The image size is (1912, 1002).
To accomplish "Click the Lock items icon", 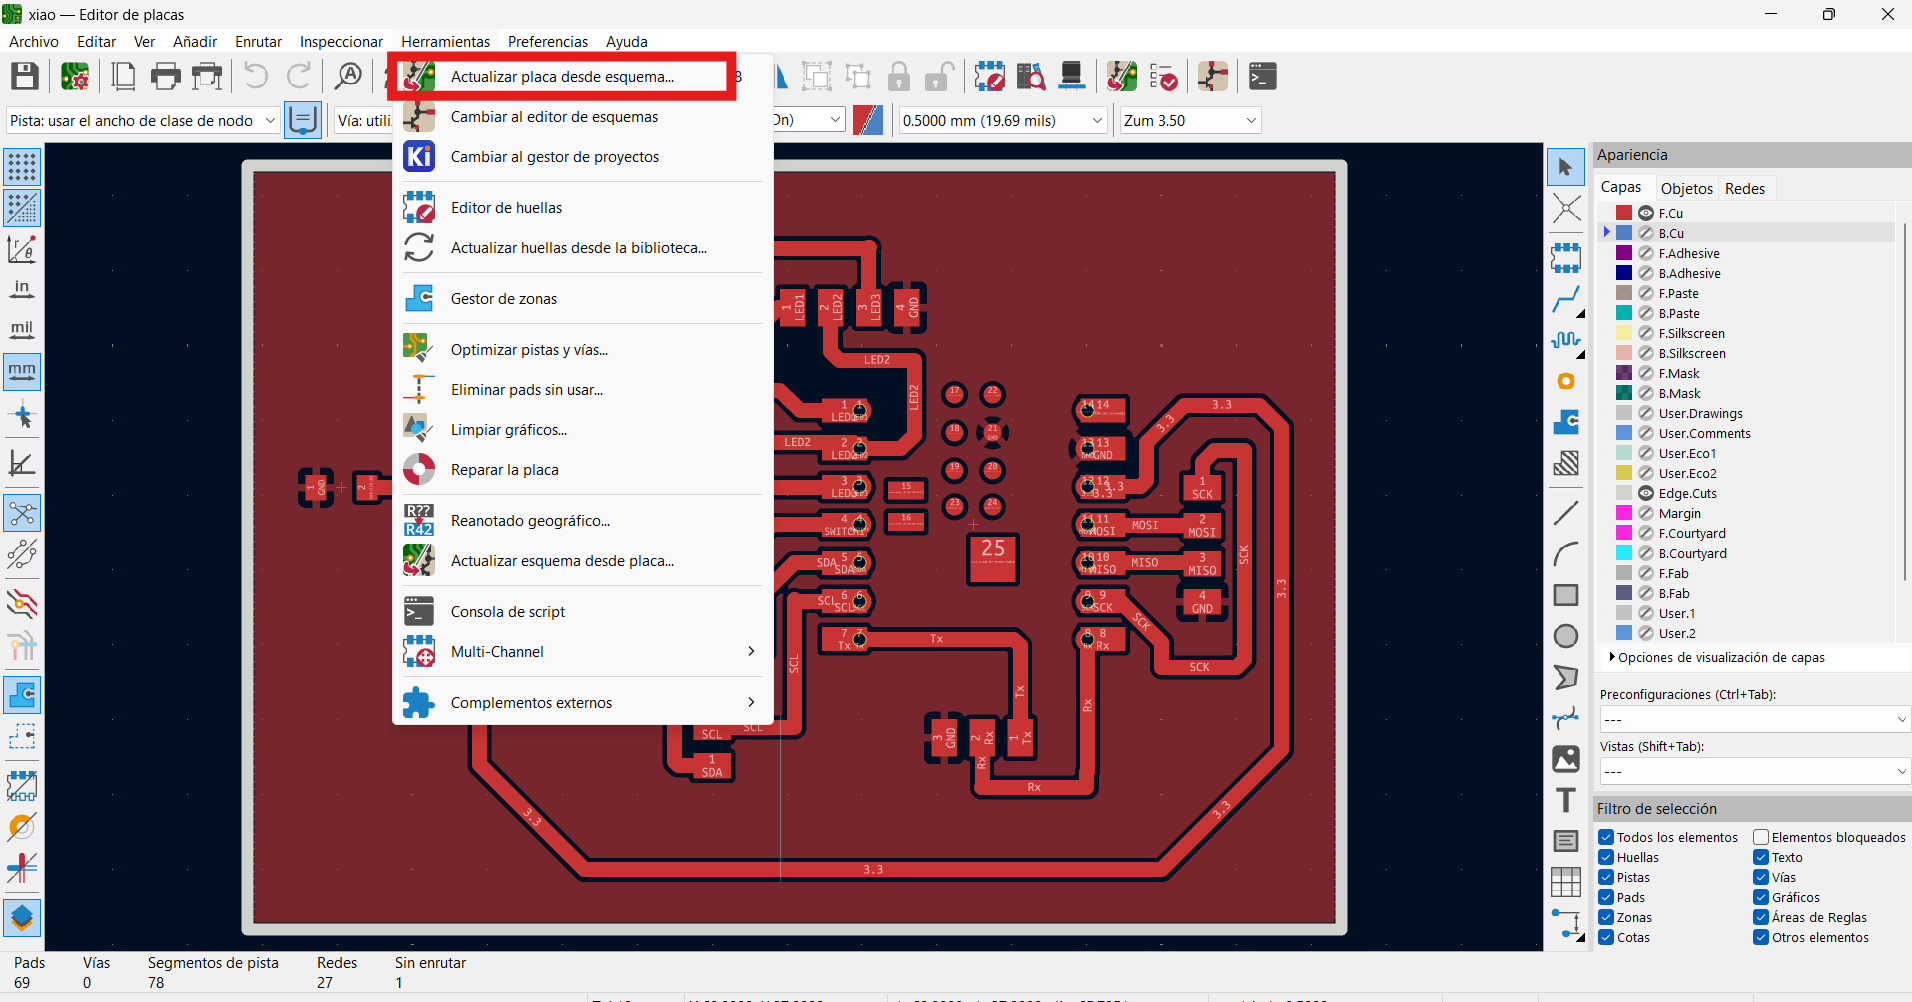I will point(899,76).
